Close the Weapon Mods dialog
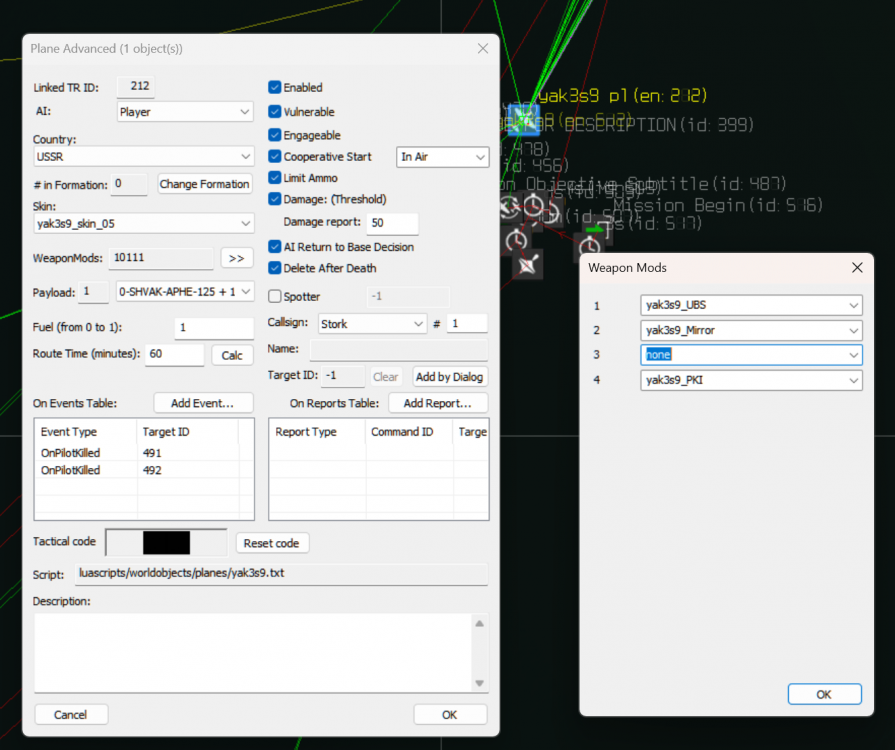The image size is (895, 750). tap(856, 267)
